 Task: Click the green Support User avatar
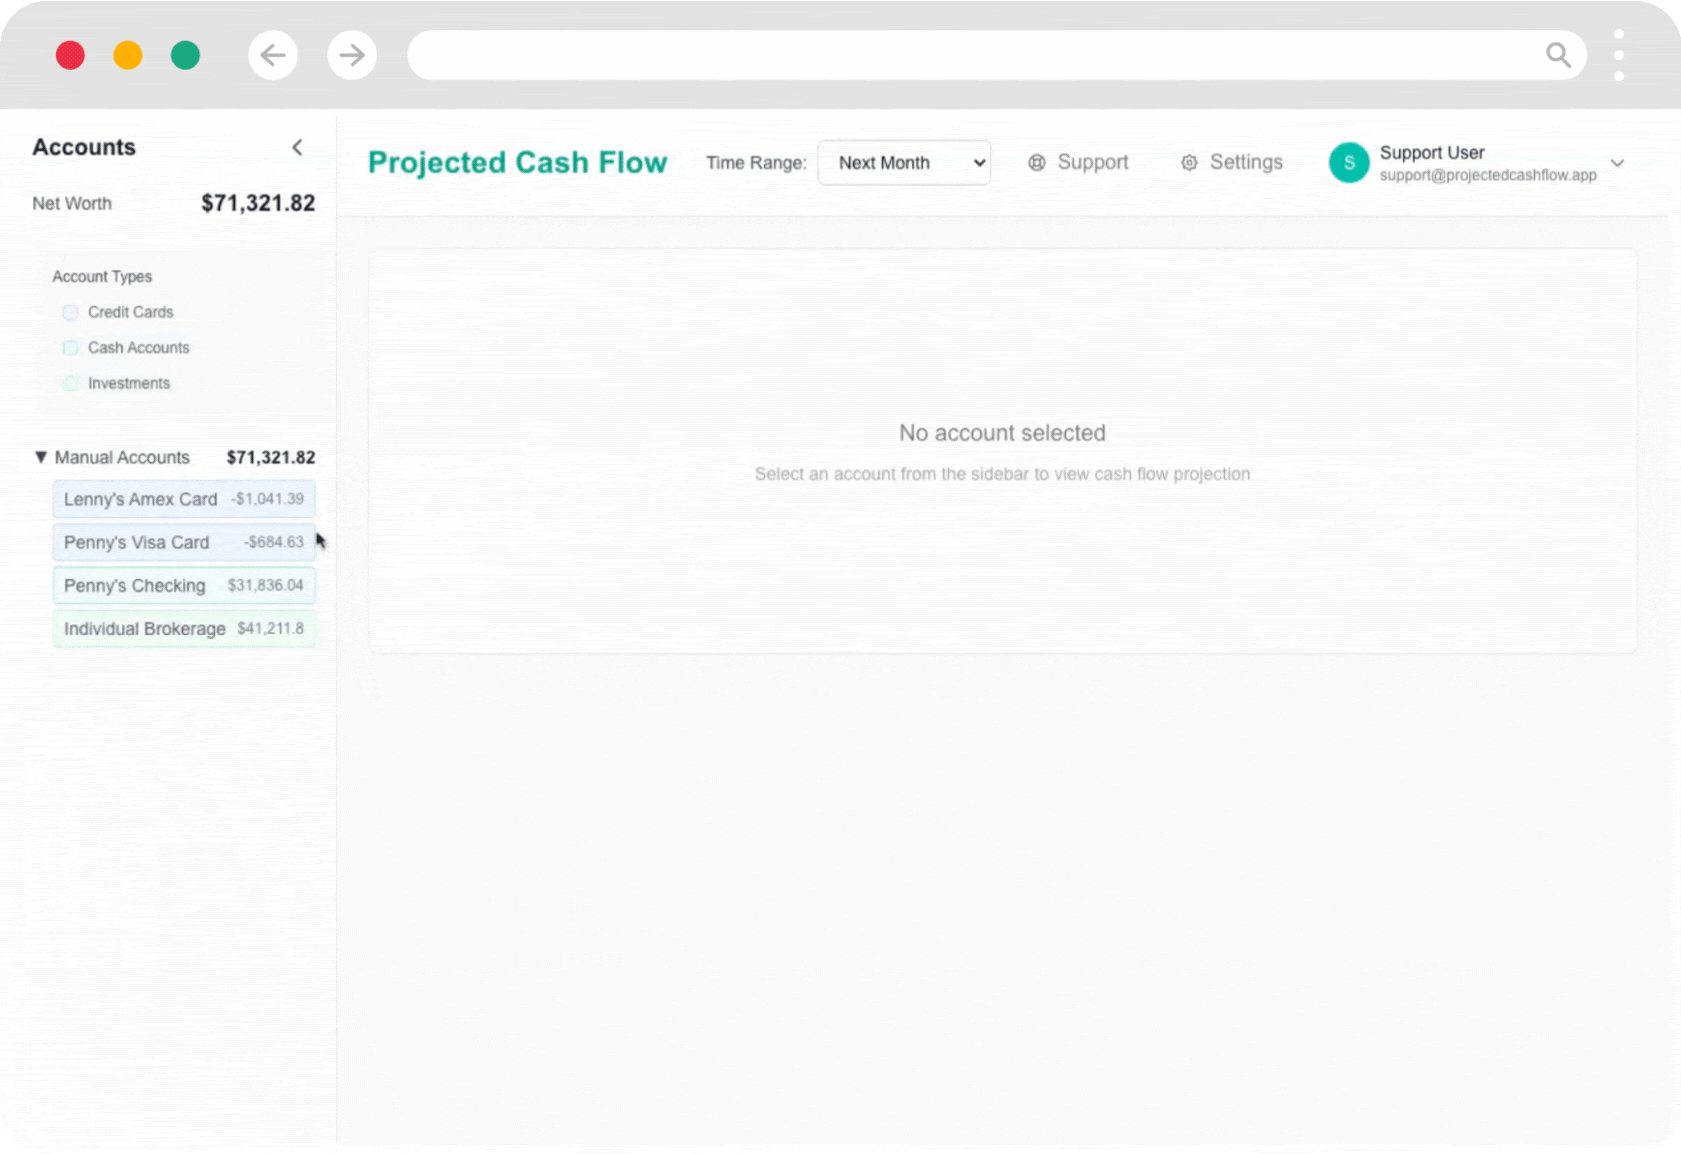[x=1348, y=163]
